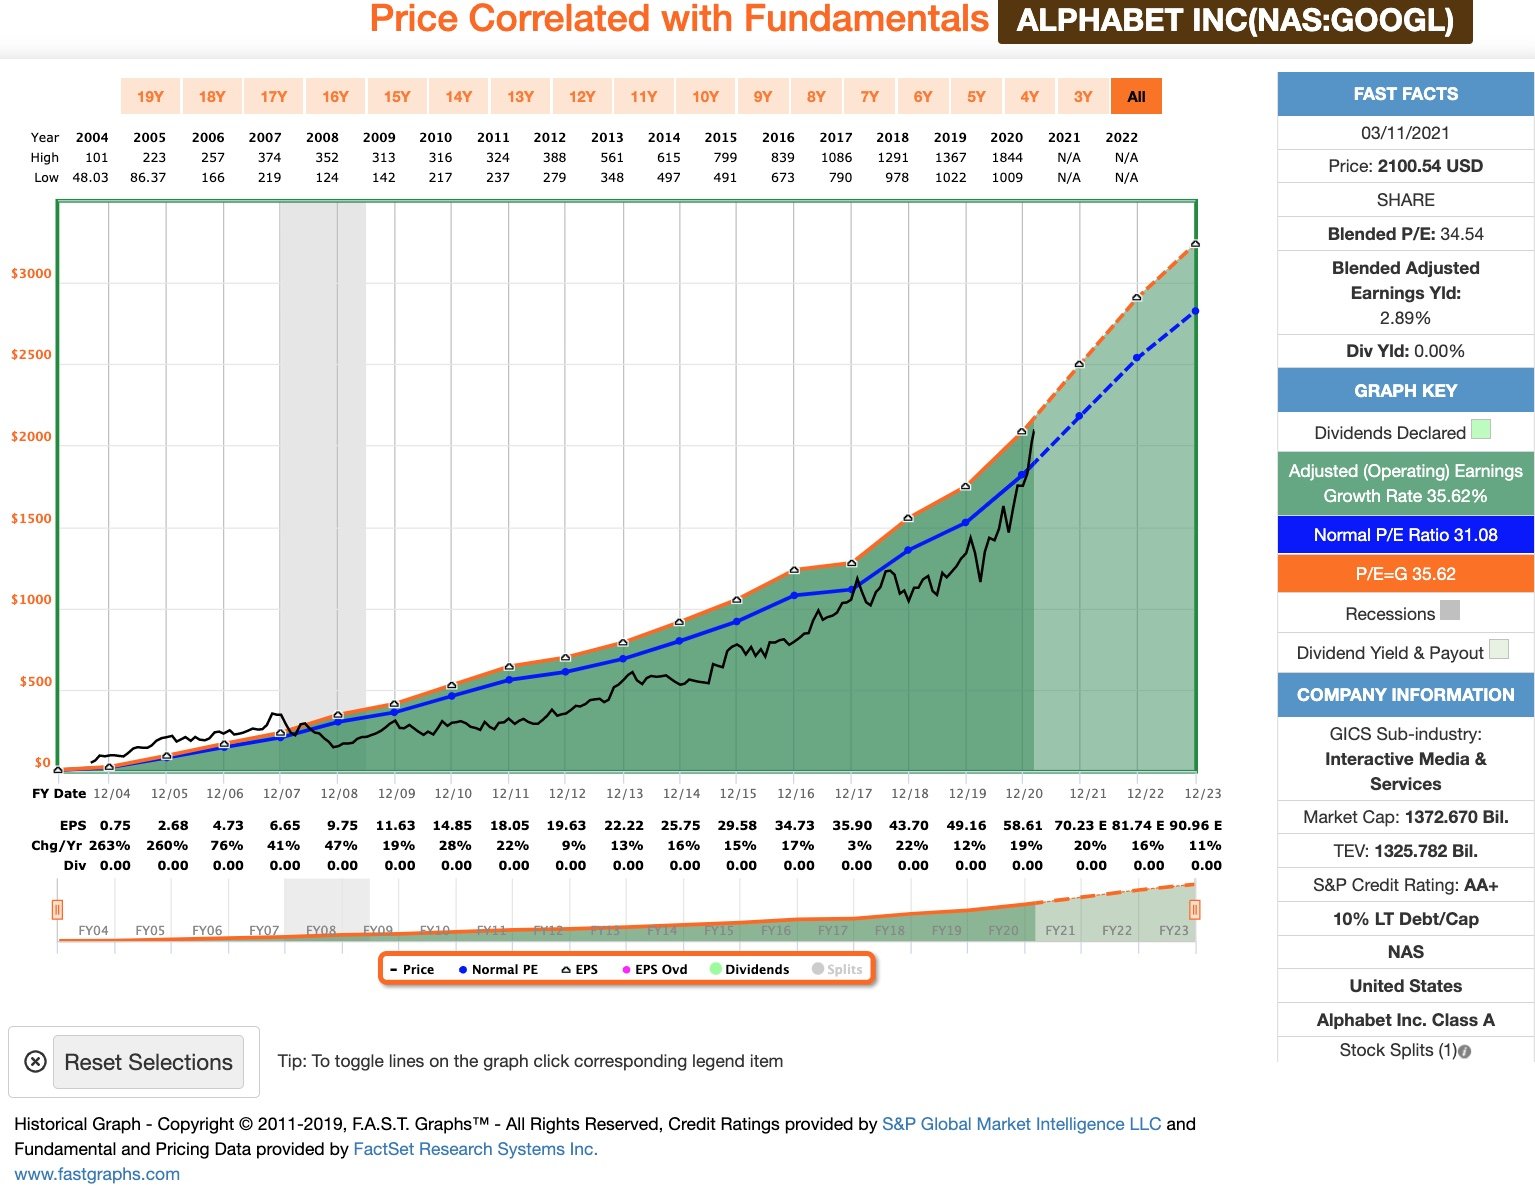Click the Reset Selections button
This screenshot has height=1191, width=1535.
pos(148,1062)
